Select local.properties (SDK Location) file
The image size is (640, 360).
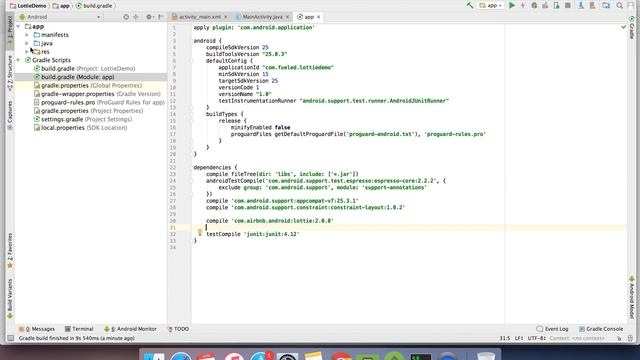80,128
